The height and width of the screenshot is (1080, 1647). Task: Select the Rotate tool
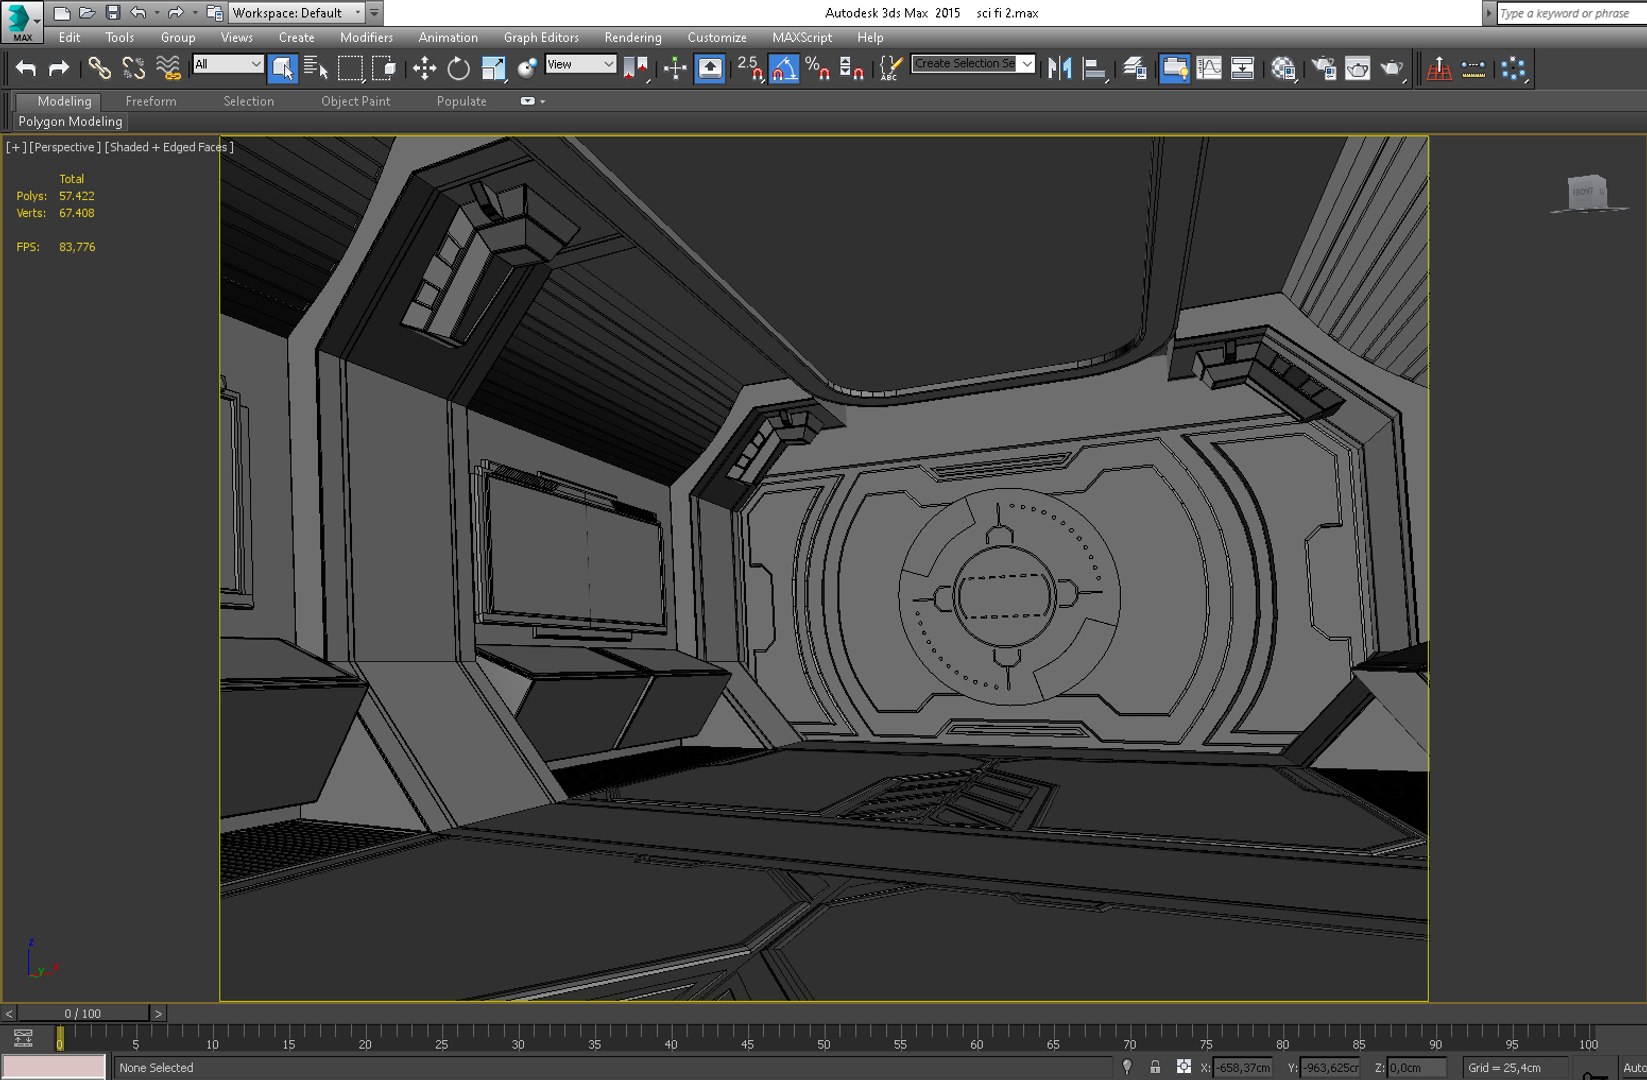click(458, 68)
